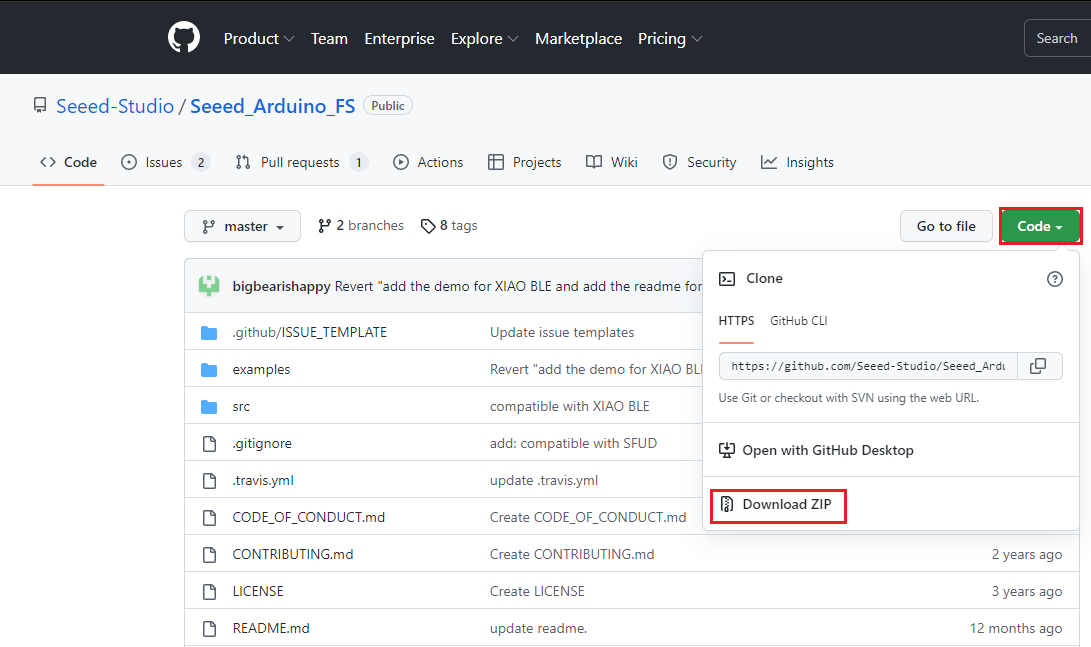Open the Seeed_Arduino_FS repository link
The width and height of the screenshot is (1091, 647).
click(273, 106)
